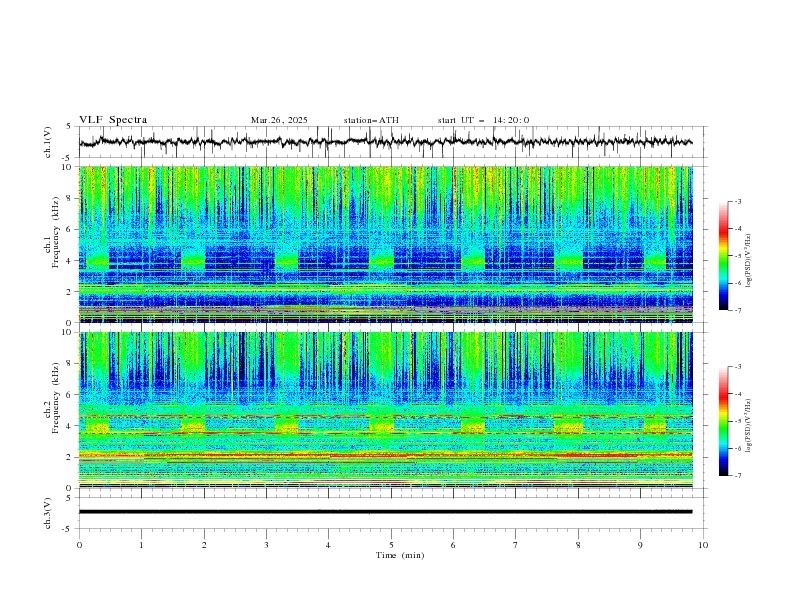Click ch.2 colorbar 'log(PSD)(V²/Hz)' label
792x612 pixels.
click(748, 426)
